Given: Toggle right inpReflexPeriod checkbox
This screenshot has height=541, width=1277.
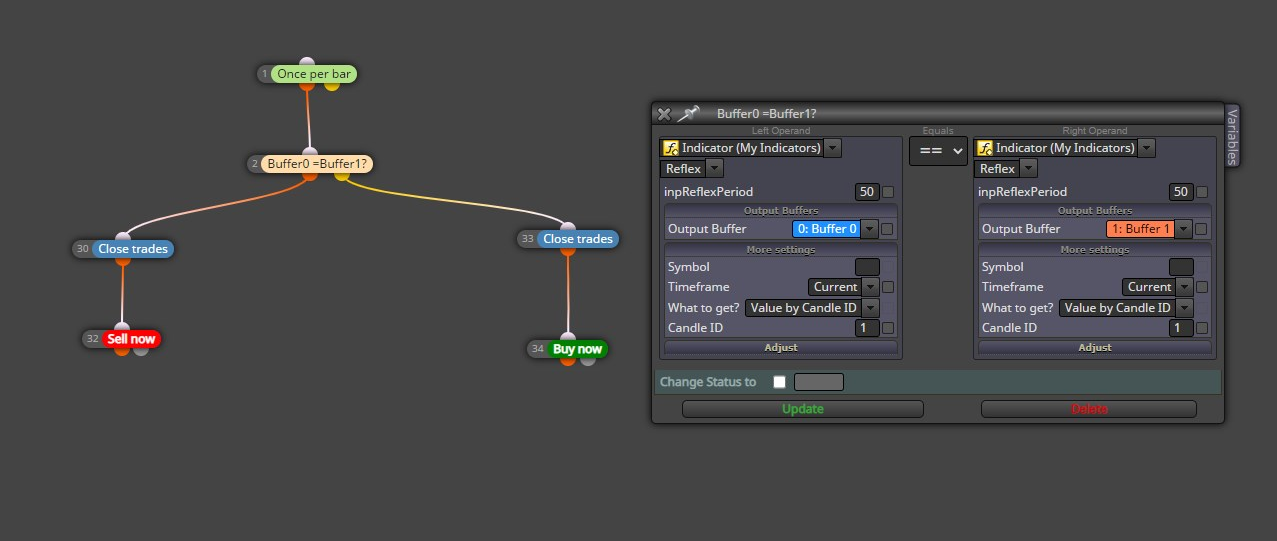Looking at the screenshot, I should (1202, 192).
